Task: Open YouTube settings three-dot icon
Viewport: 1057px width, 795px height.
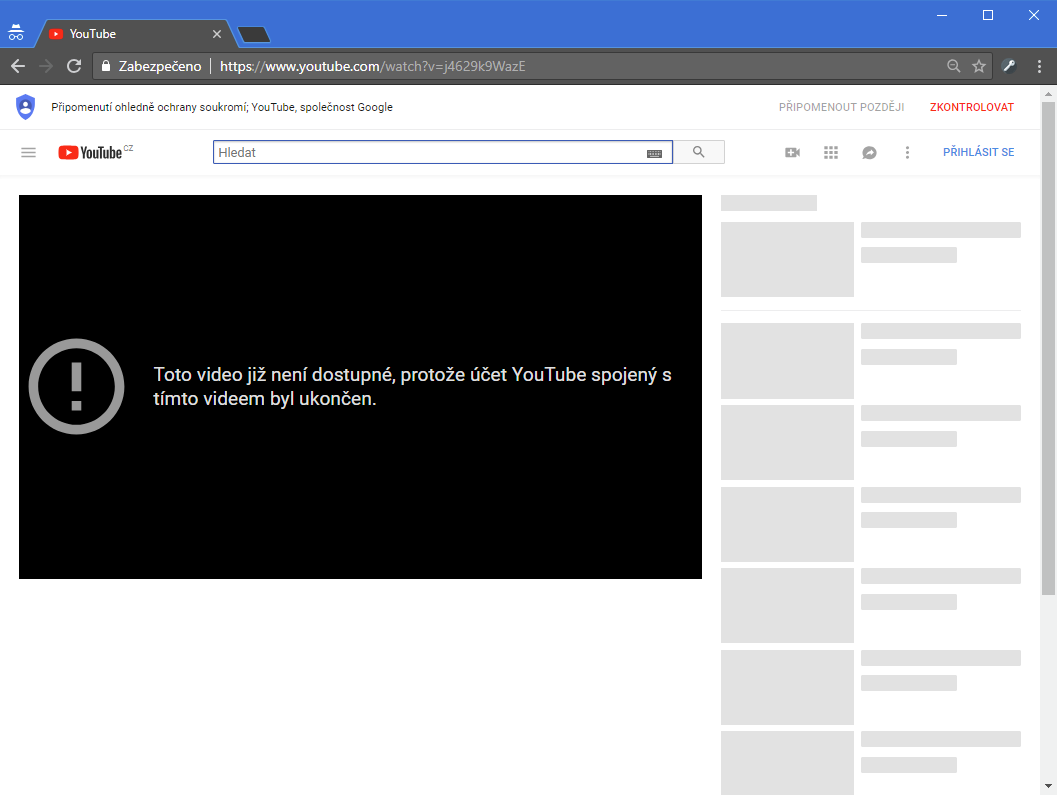Action: pyautogui.click(x=907, y=152)
